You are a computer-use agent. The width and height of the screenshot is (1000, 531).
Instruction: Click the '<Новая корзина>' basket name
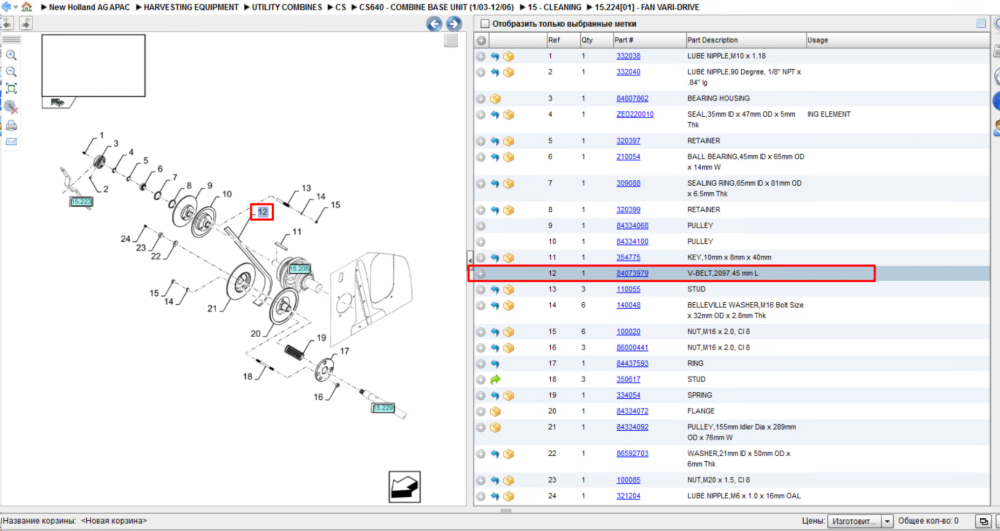[114, 521]
